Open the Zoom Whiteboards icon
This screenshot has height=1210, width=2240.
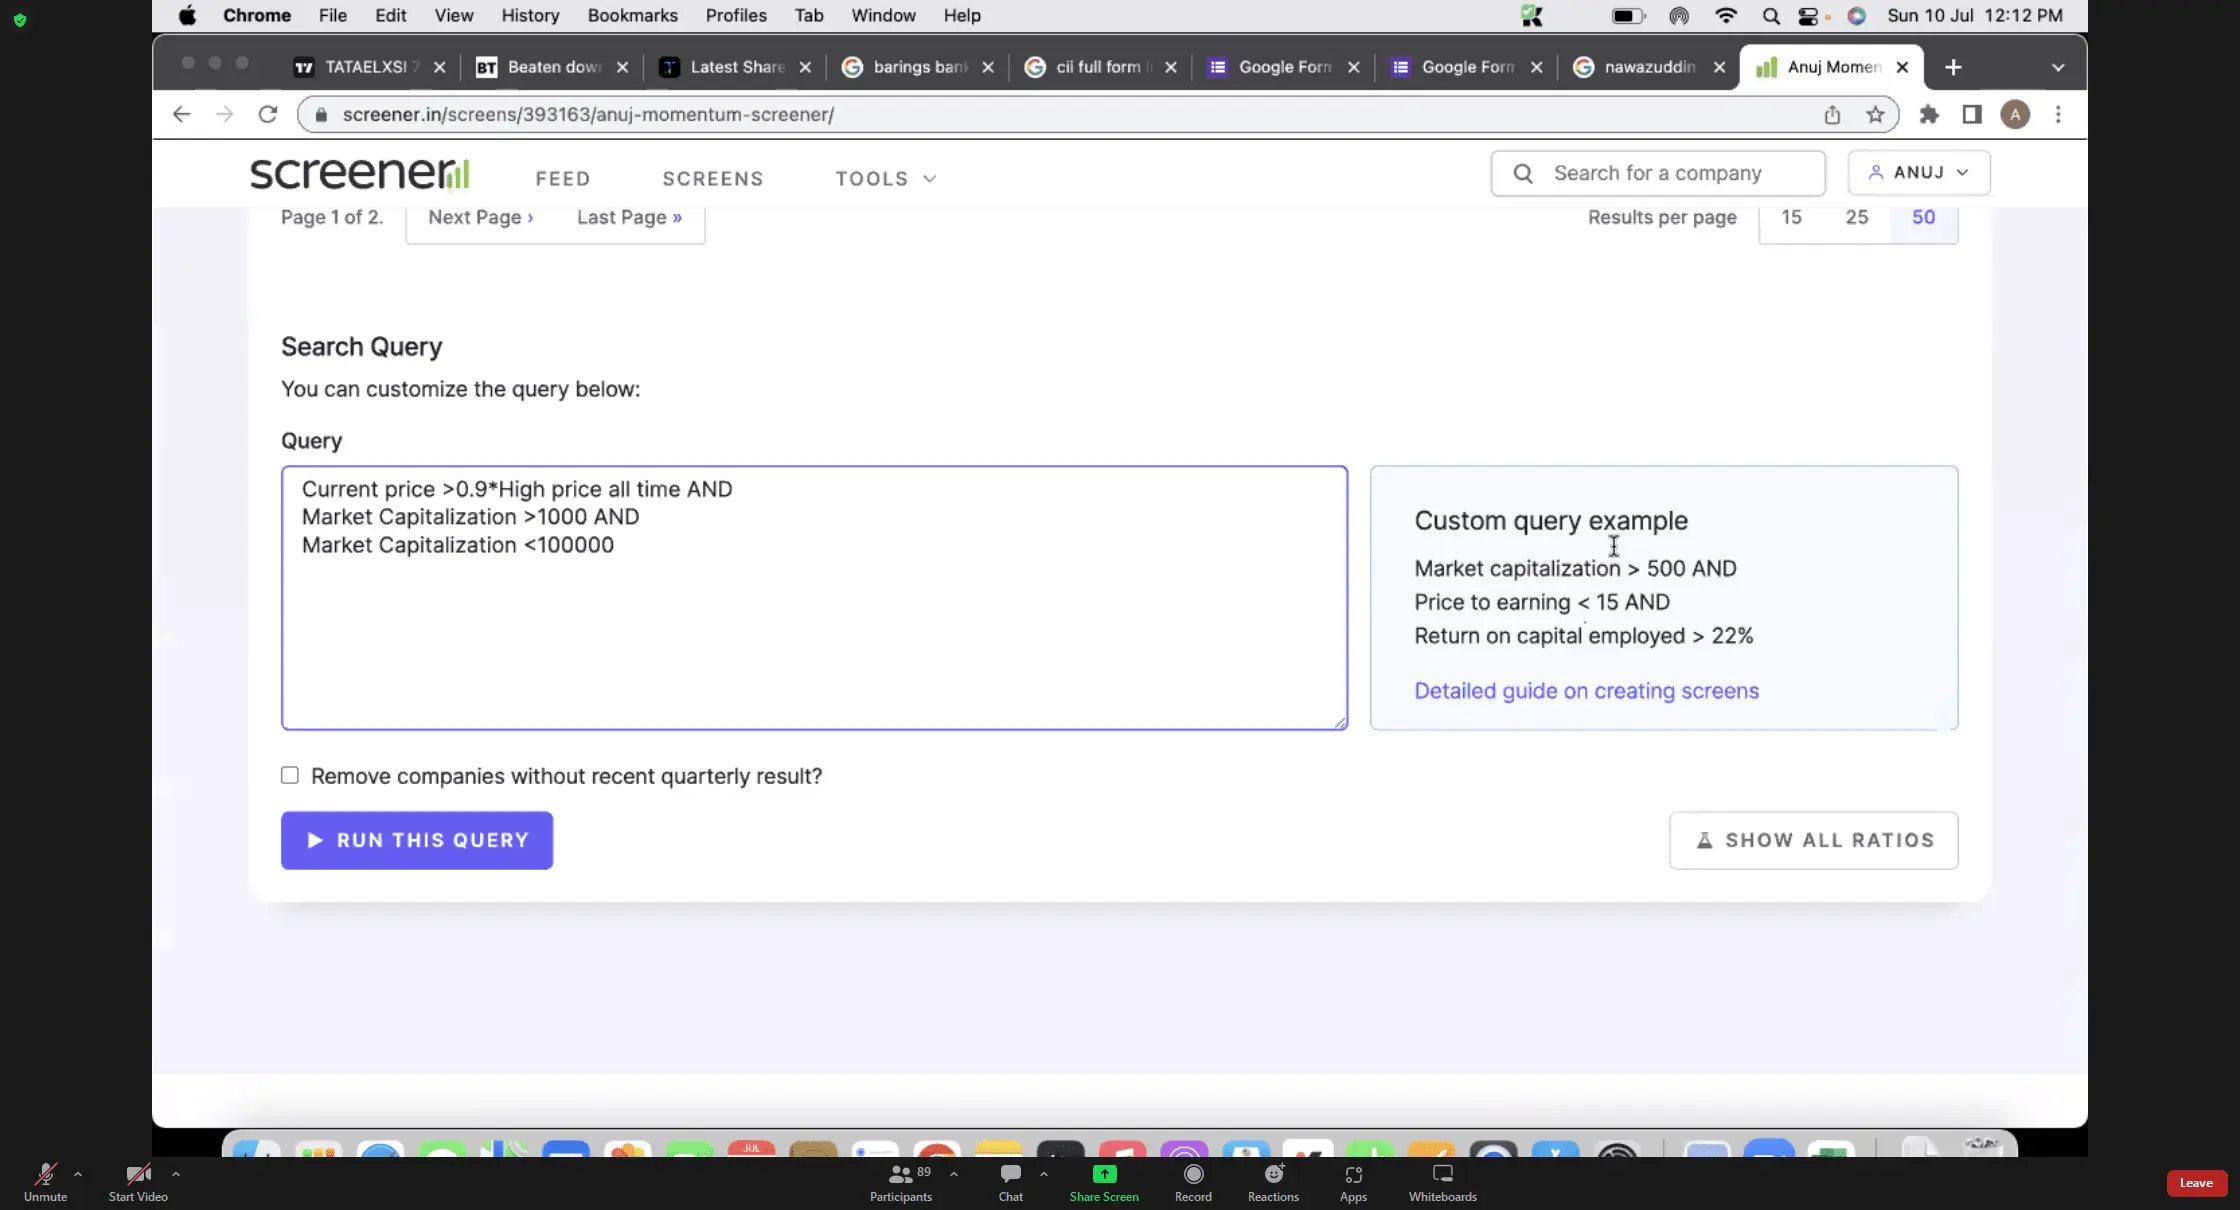(x=1442, y=1175)
